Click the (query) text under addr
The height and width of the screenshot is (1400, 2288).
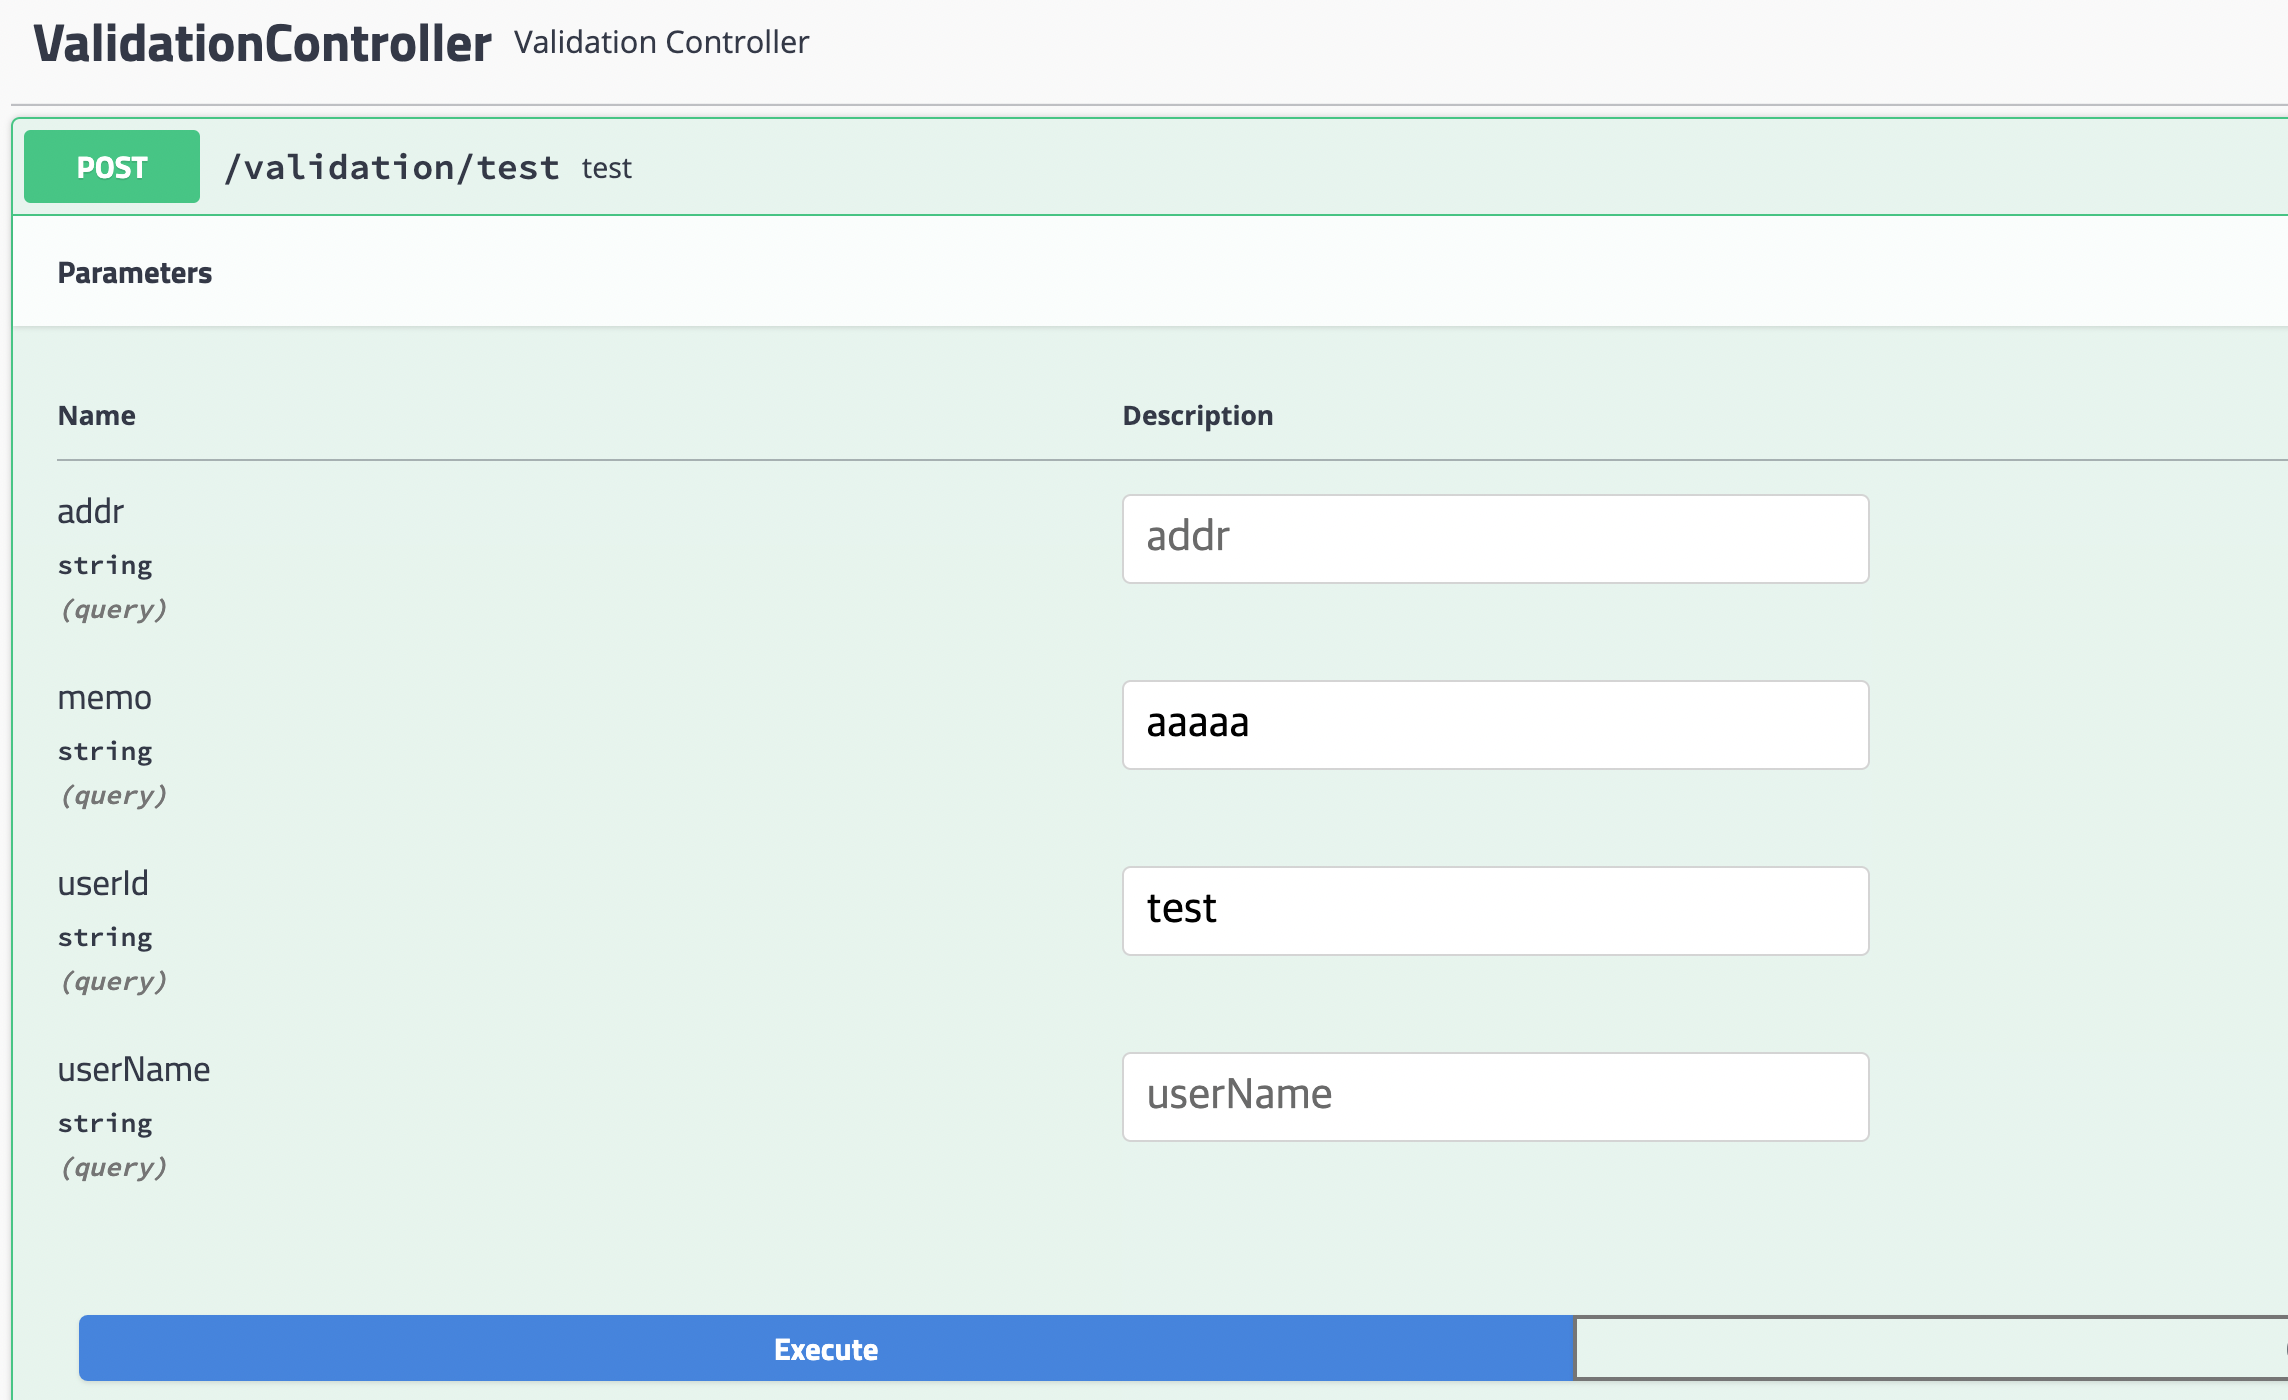click(114, 609)
